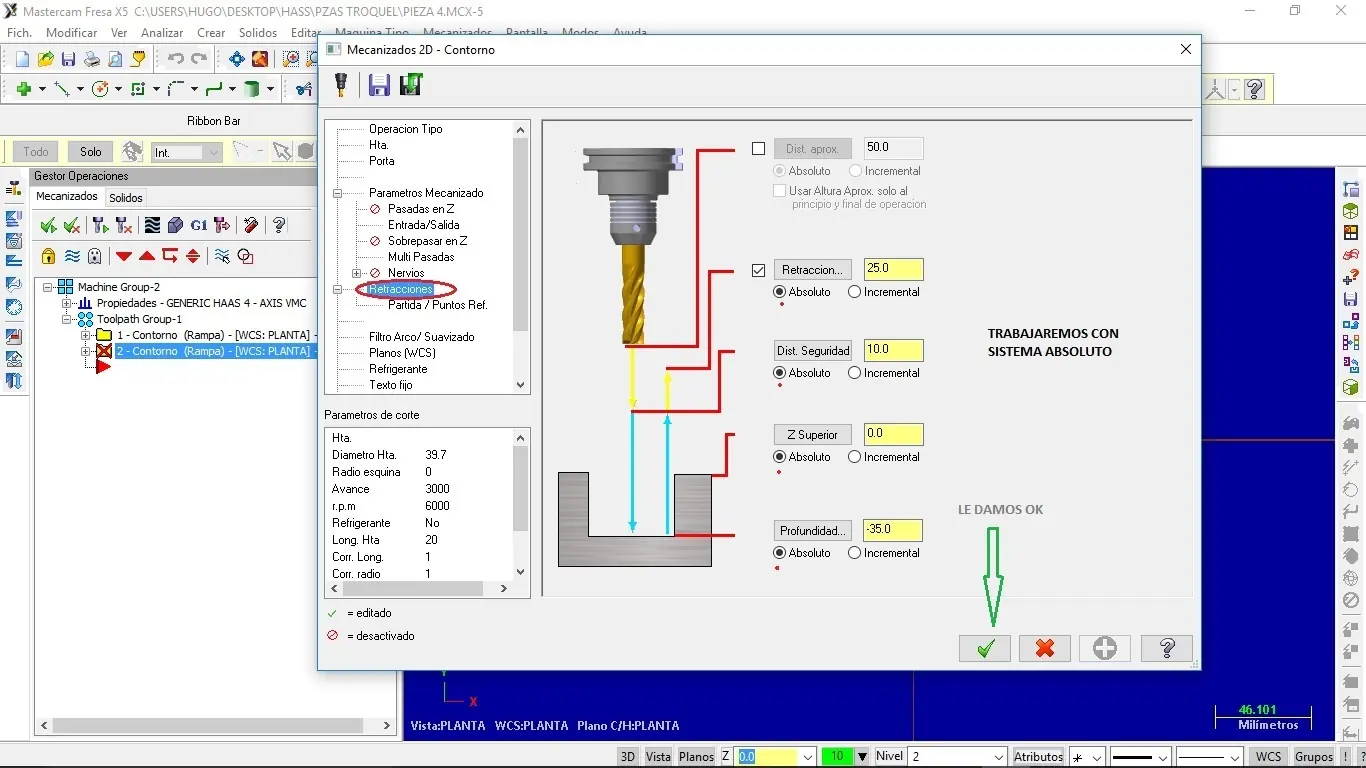The height and width of the screenshot is (768, 1366).
Task: Open the Fich. menu
Action: click(x=19, y=33)
